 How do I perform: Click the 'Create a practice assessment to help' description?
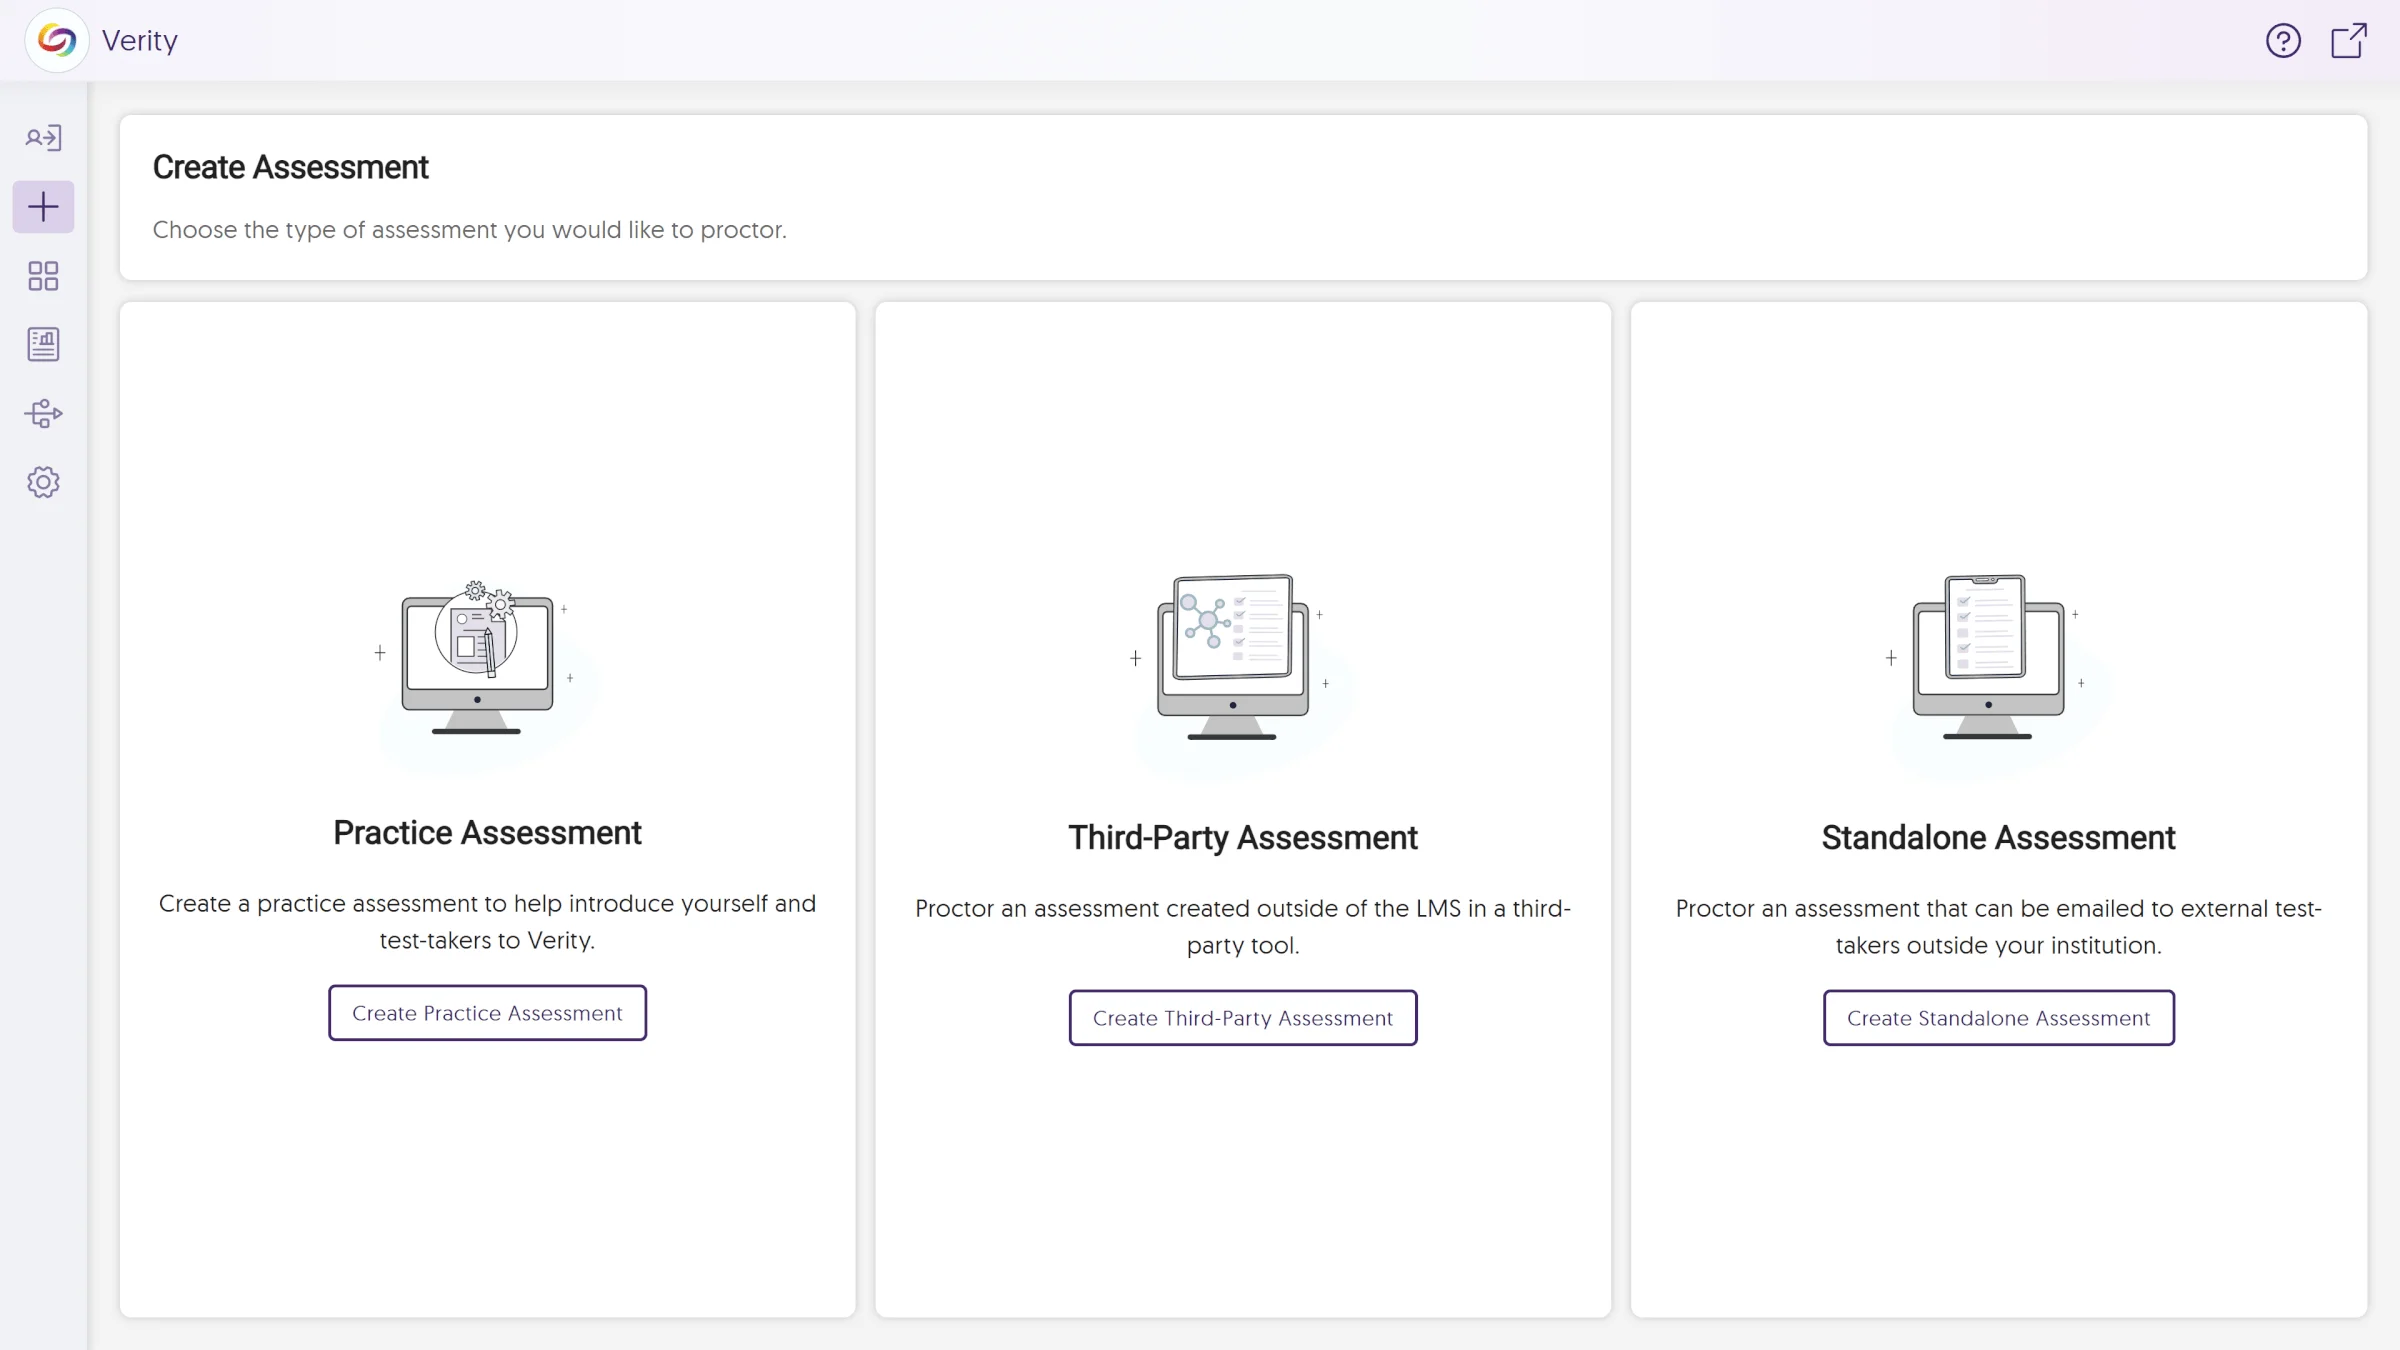click(x=487, y=922)
